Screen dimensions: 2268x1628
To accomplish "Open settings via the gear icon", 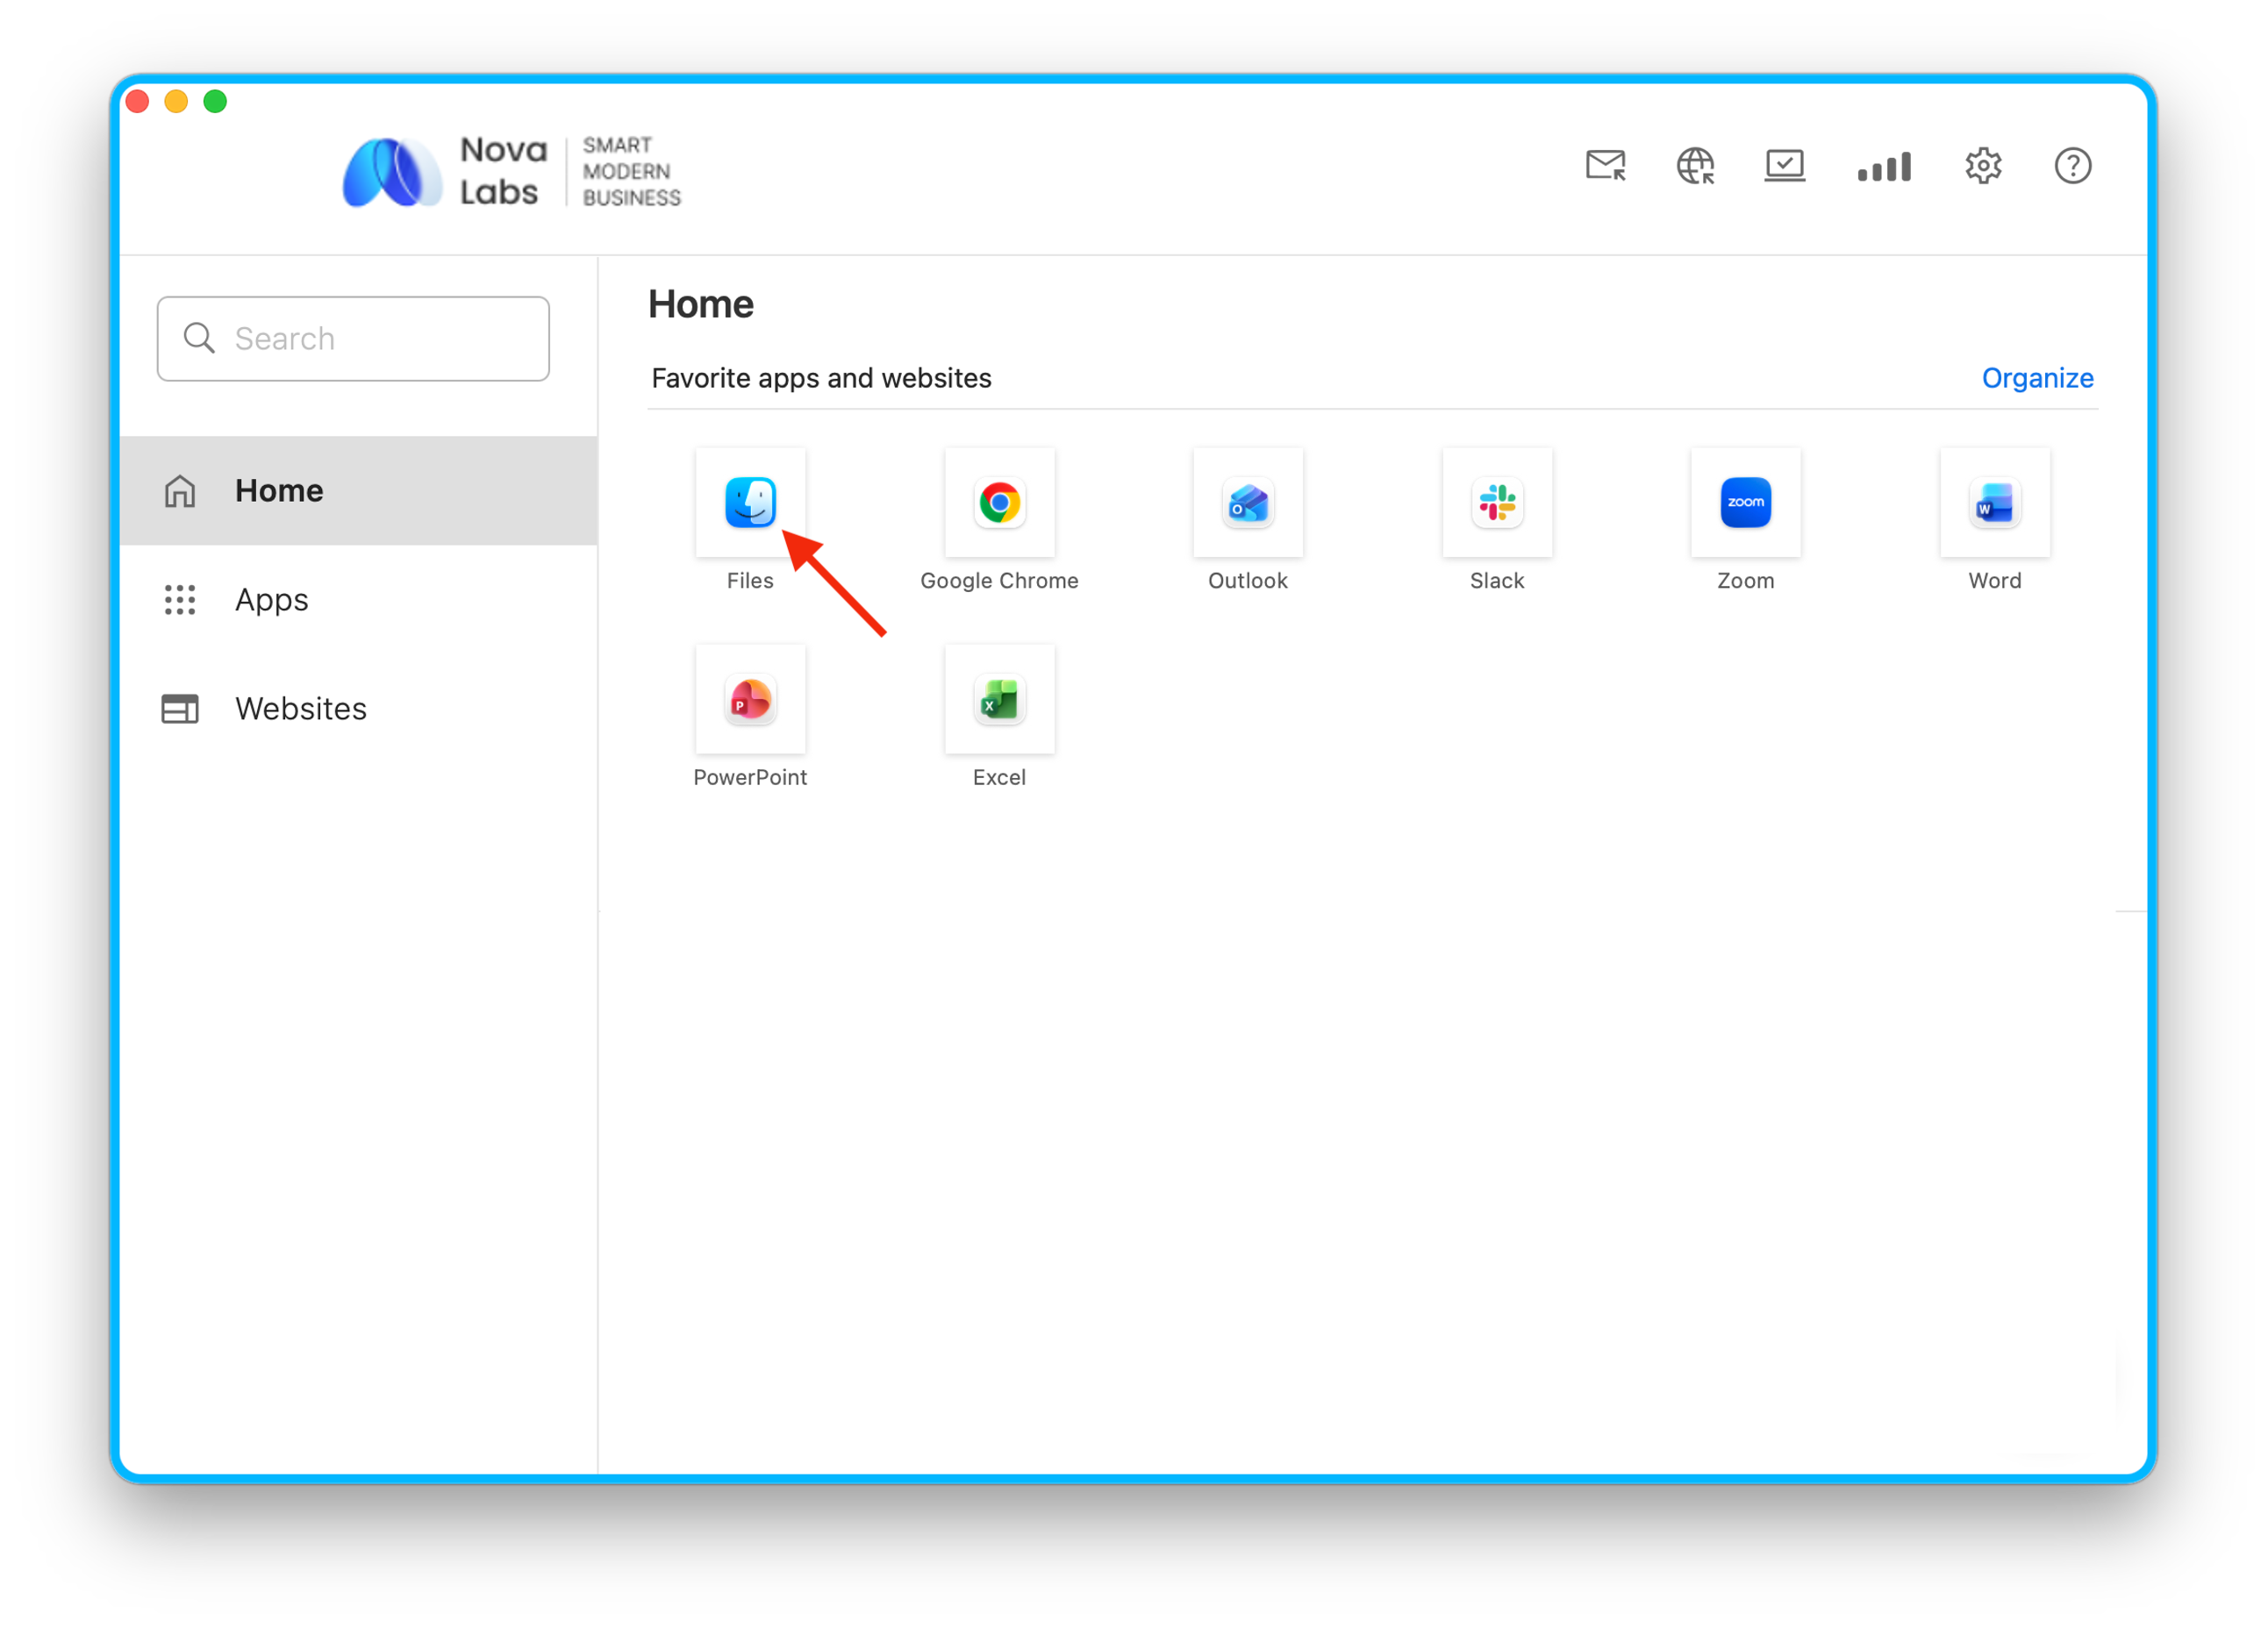I will point(1983,165).
